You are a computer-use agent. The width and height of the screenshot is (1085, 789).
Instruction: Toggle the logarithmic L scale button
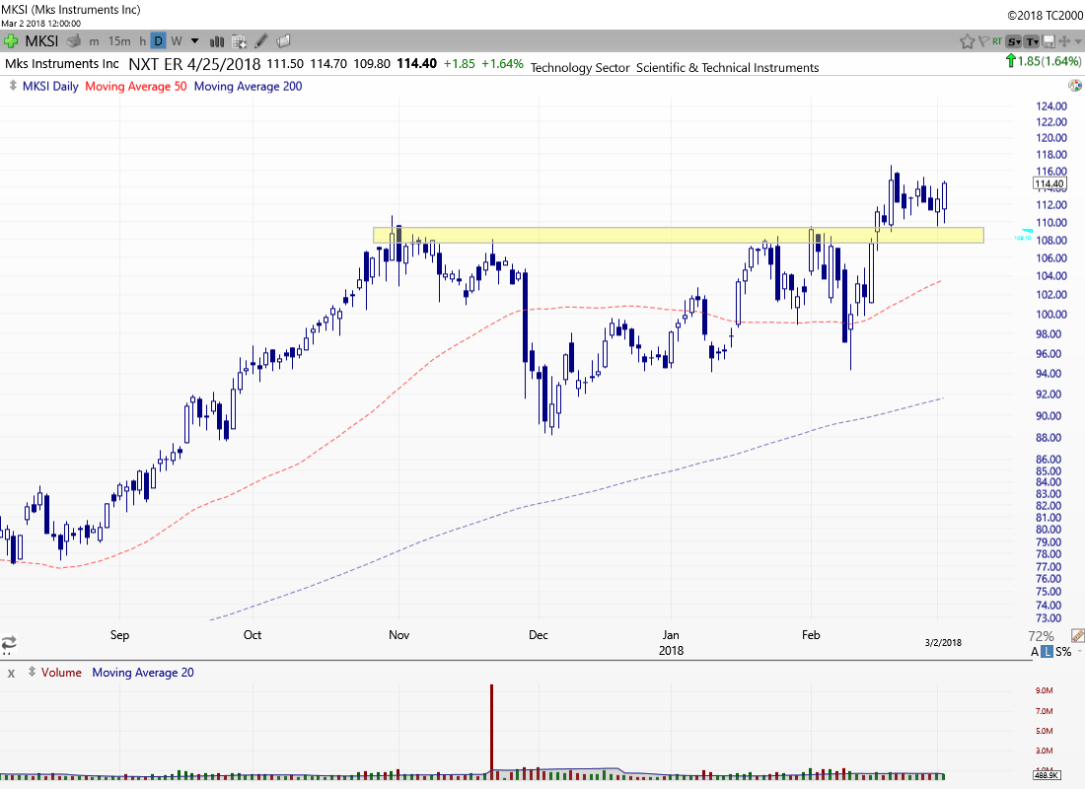click(1048, 652)
